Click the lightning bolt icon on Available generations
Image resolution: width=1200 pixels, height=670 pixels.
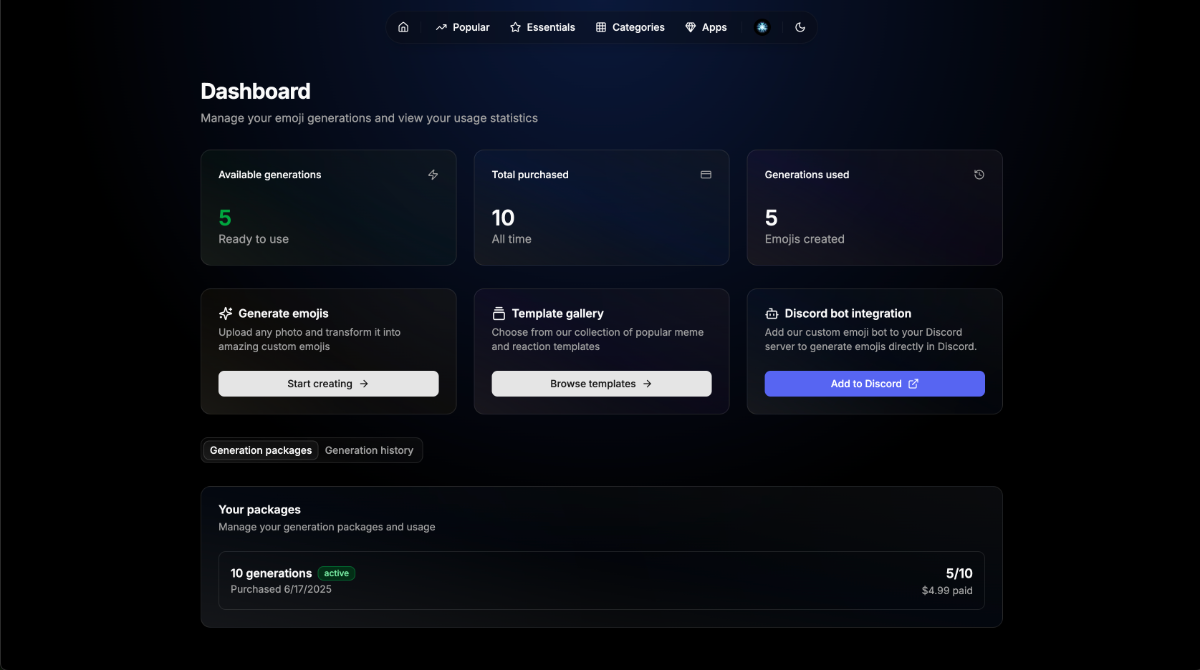(x=433, y=175)
